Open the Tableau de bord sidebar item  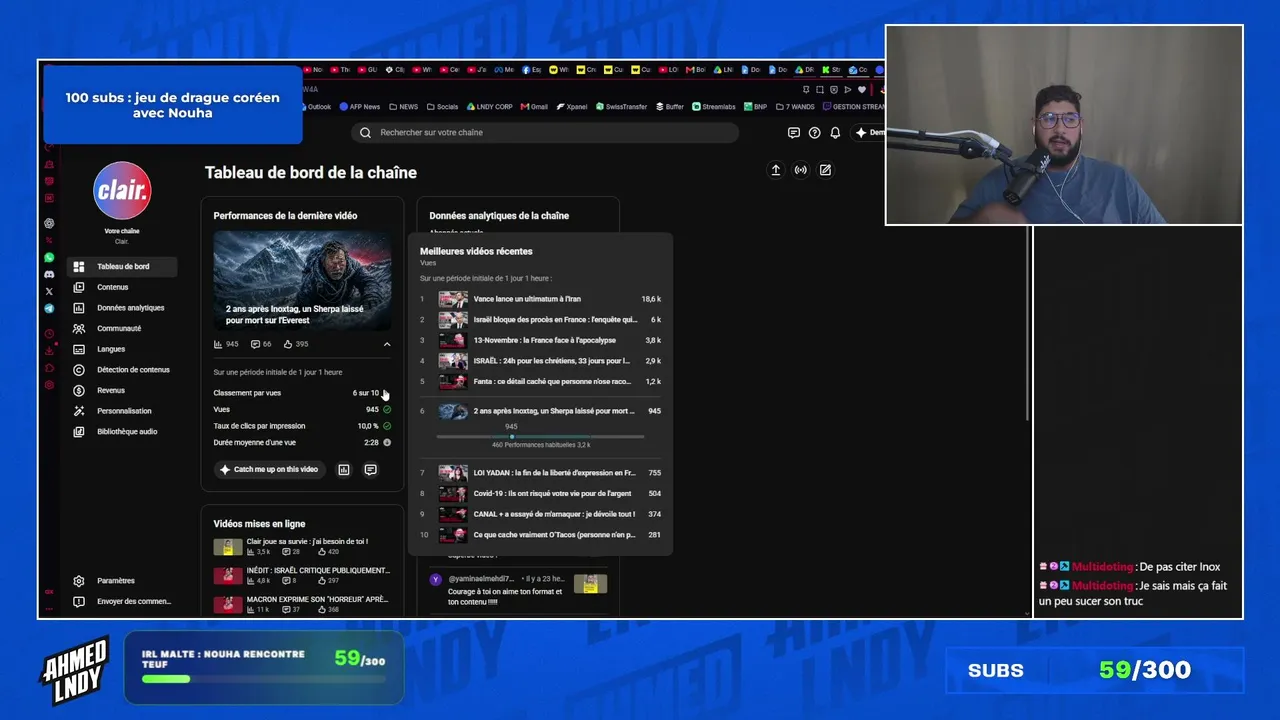tap(122, 267)
